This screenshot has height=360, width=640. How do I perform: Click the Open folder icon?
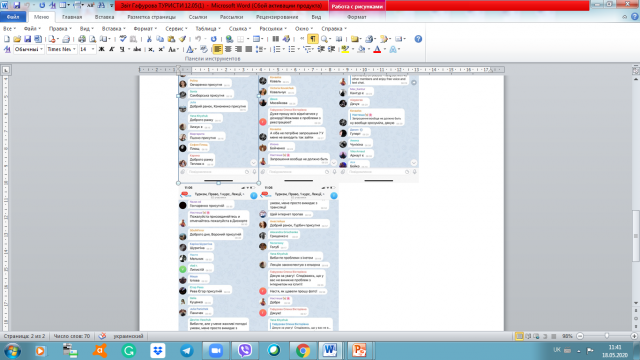pos(17,39)
